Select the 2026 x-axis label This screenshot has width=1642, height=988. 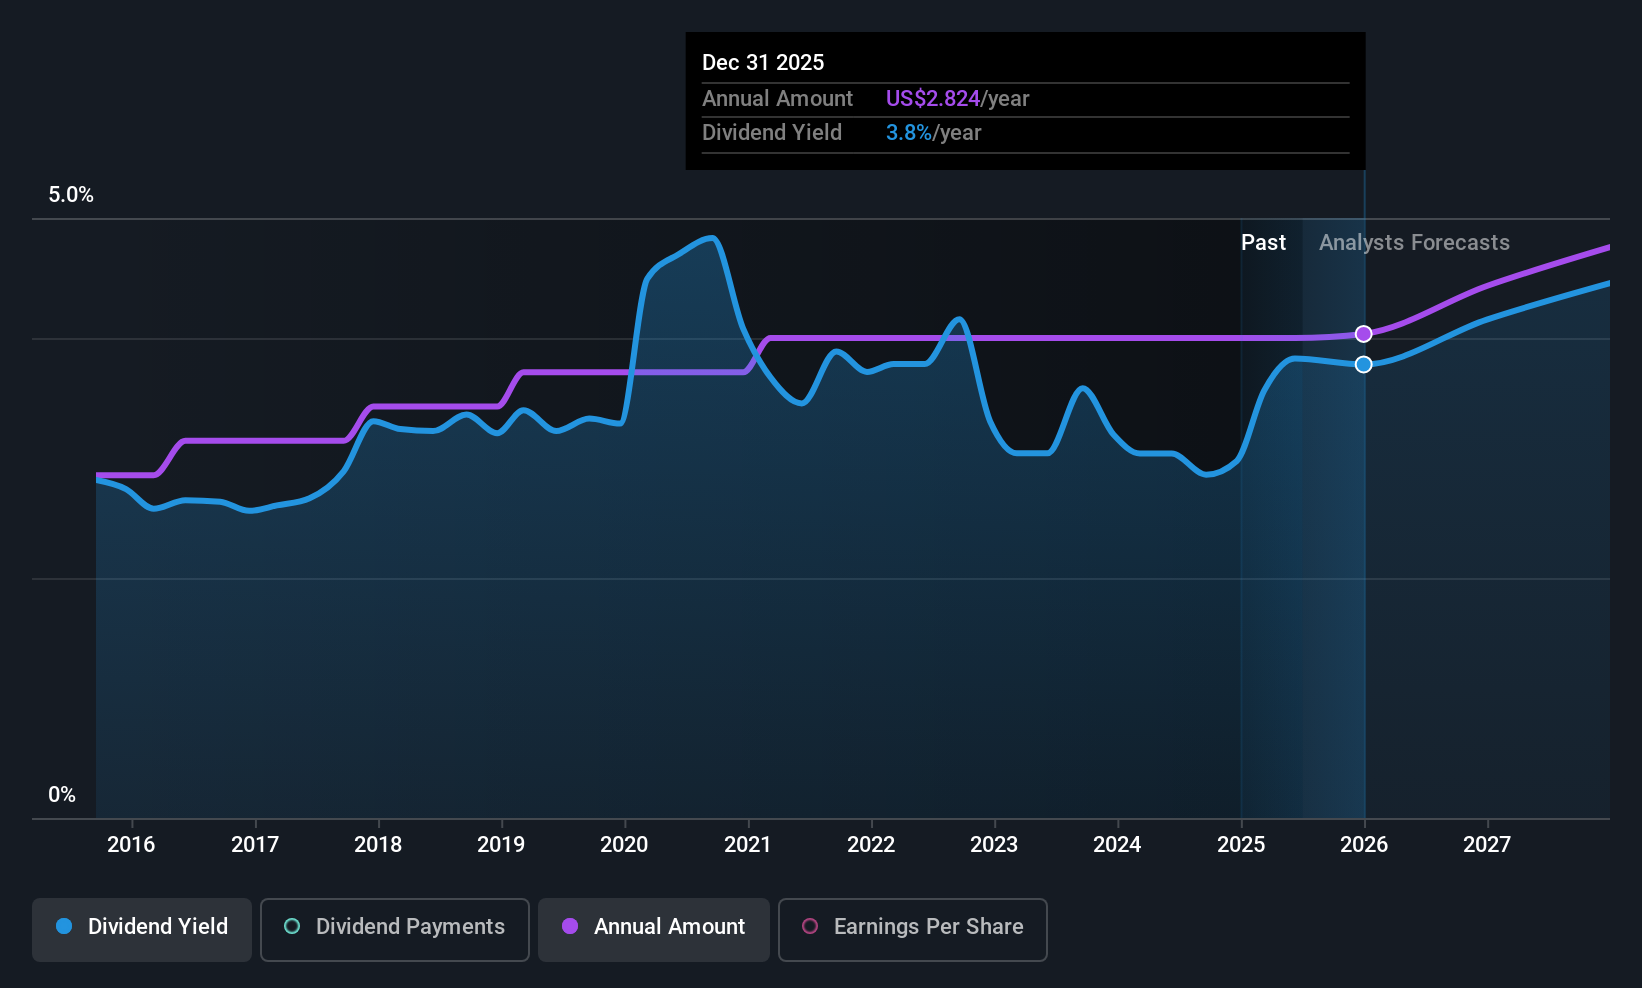[1364, 844]
